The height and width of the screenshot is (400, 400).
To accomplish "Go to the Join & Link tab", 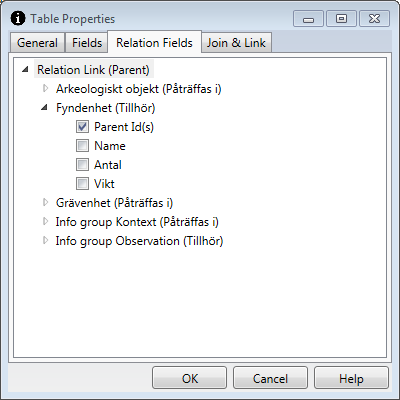I will pyautogui.click(x=236, y=43).
